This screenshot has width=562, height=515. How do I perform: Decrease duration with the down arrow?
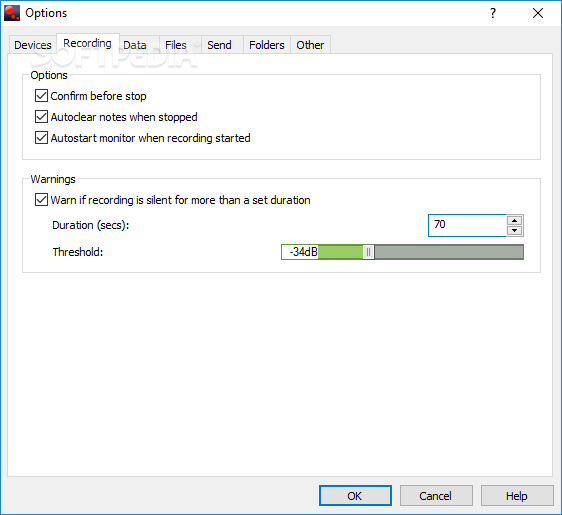(x=515, y=230)
